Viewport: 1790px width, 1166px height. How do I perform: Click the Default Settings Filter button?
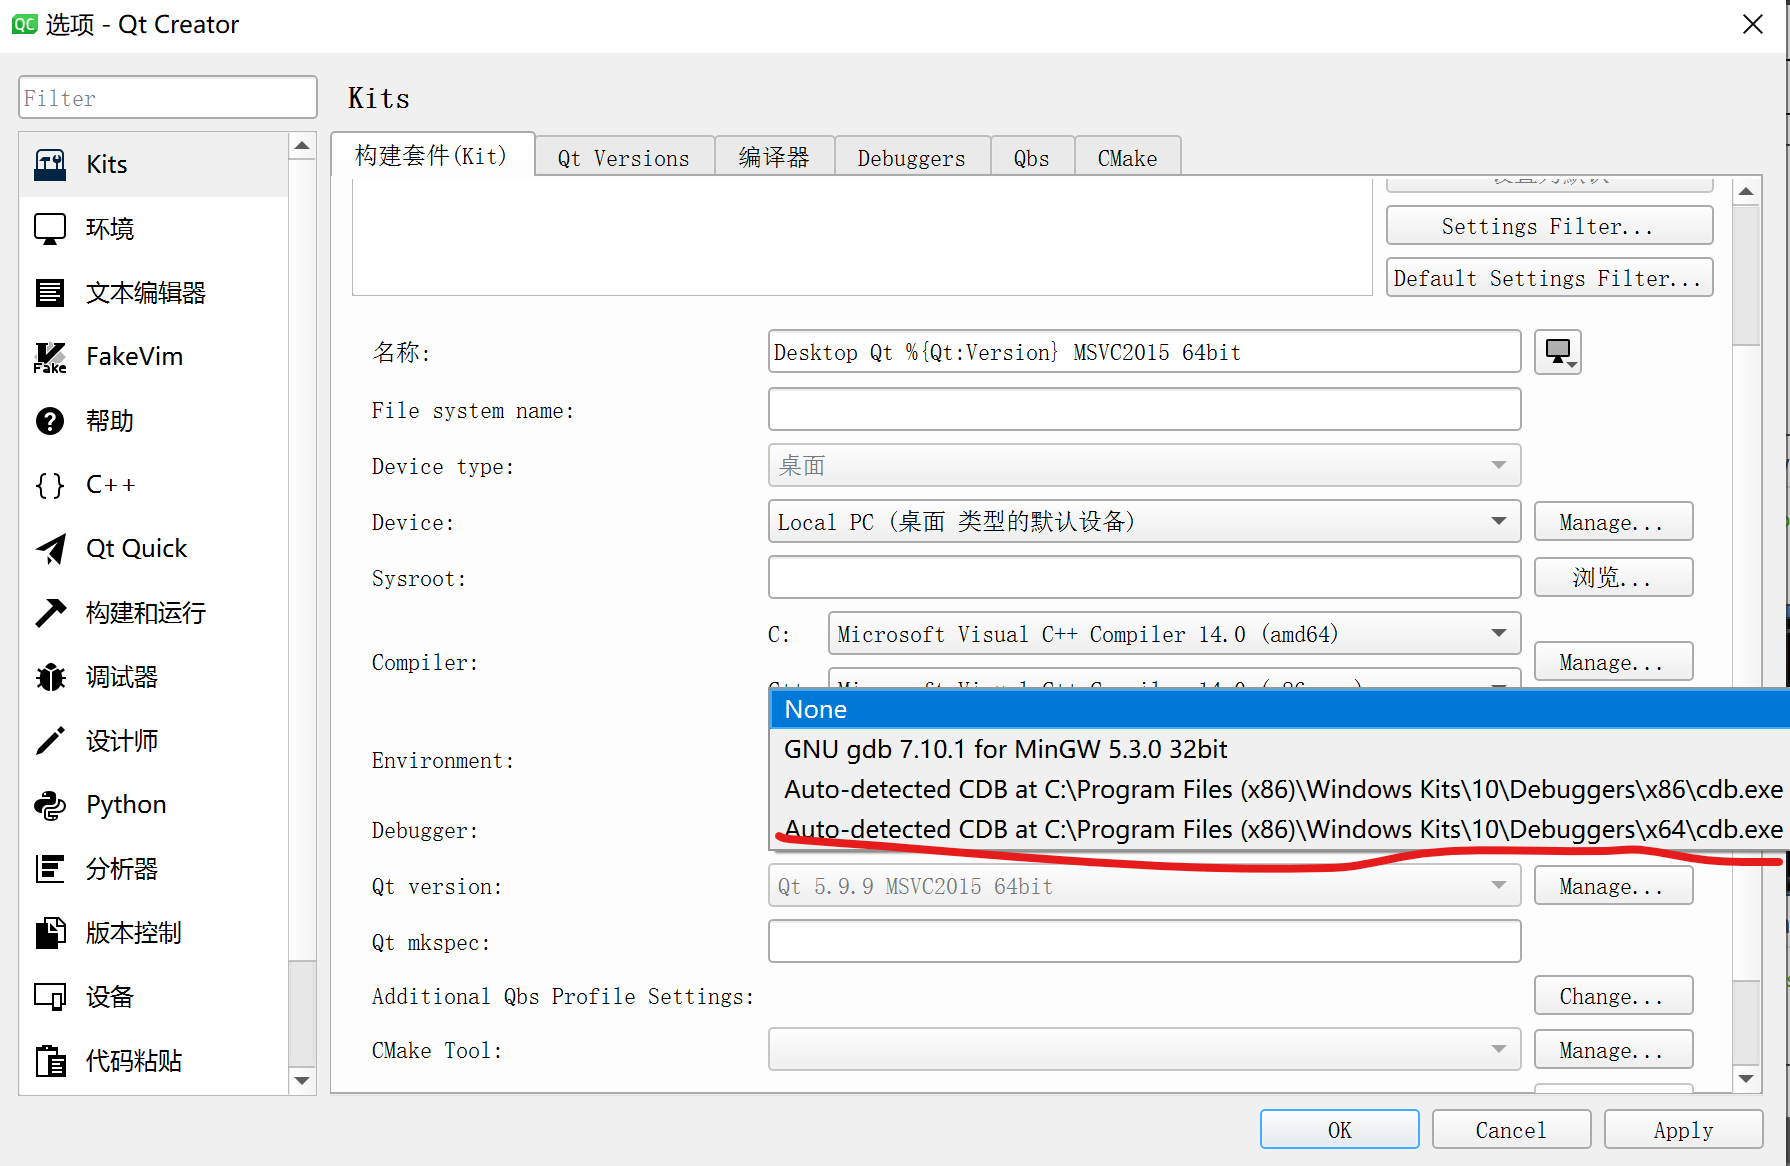tap(1548, 278)
